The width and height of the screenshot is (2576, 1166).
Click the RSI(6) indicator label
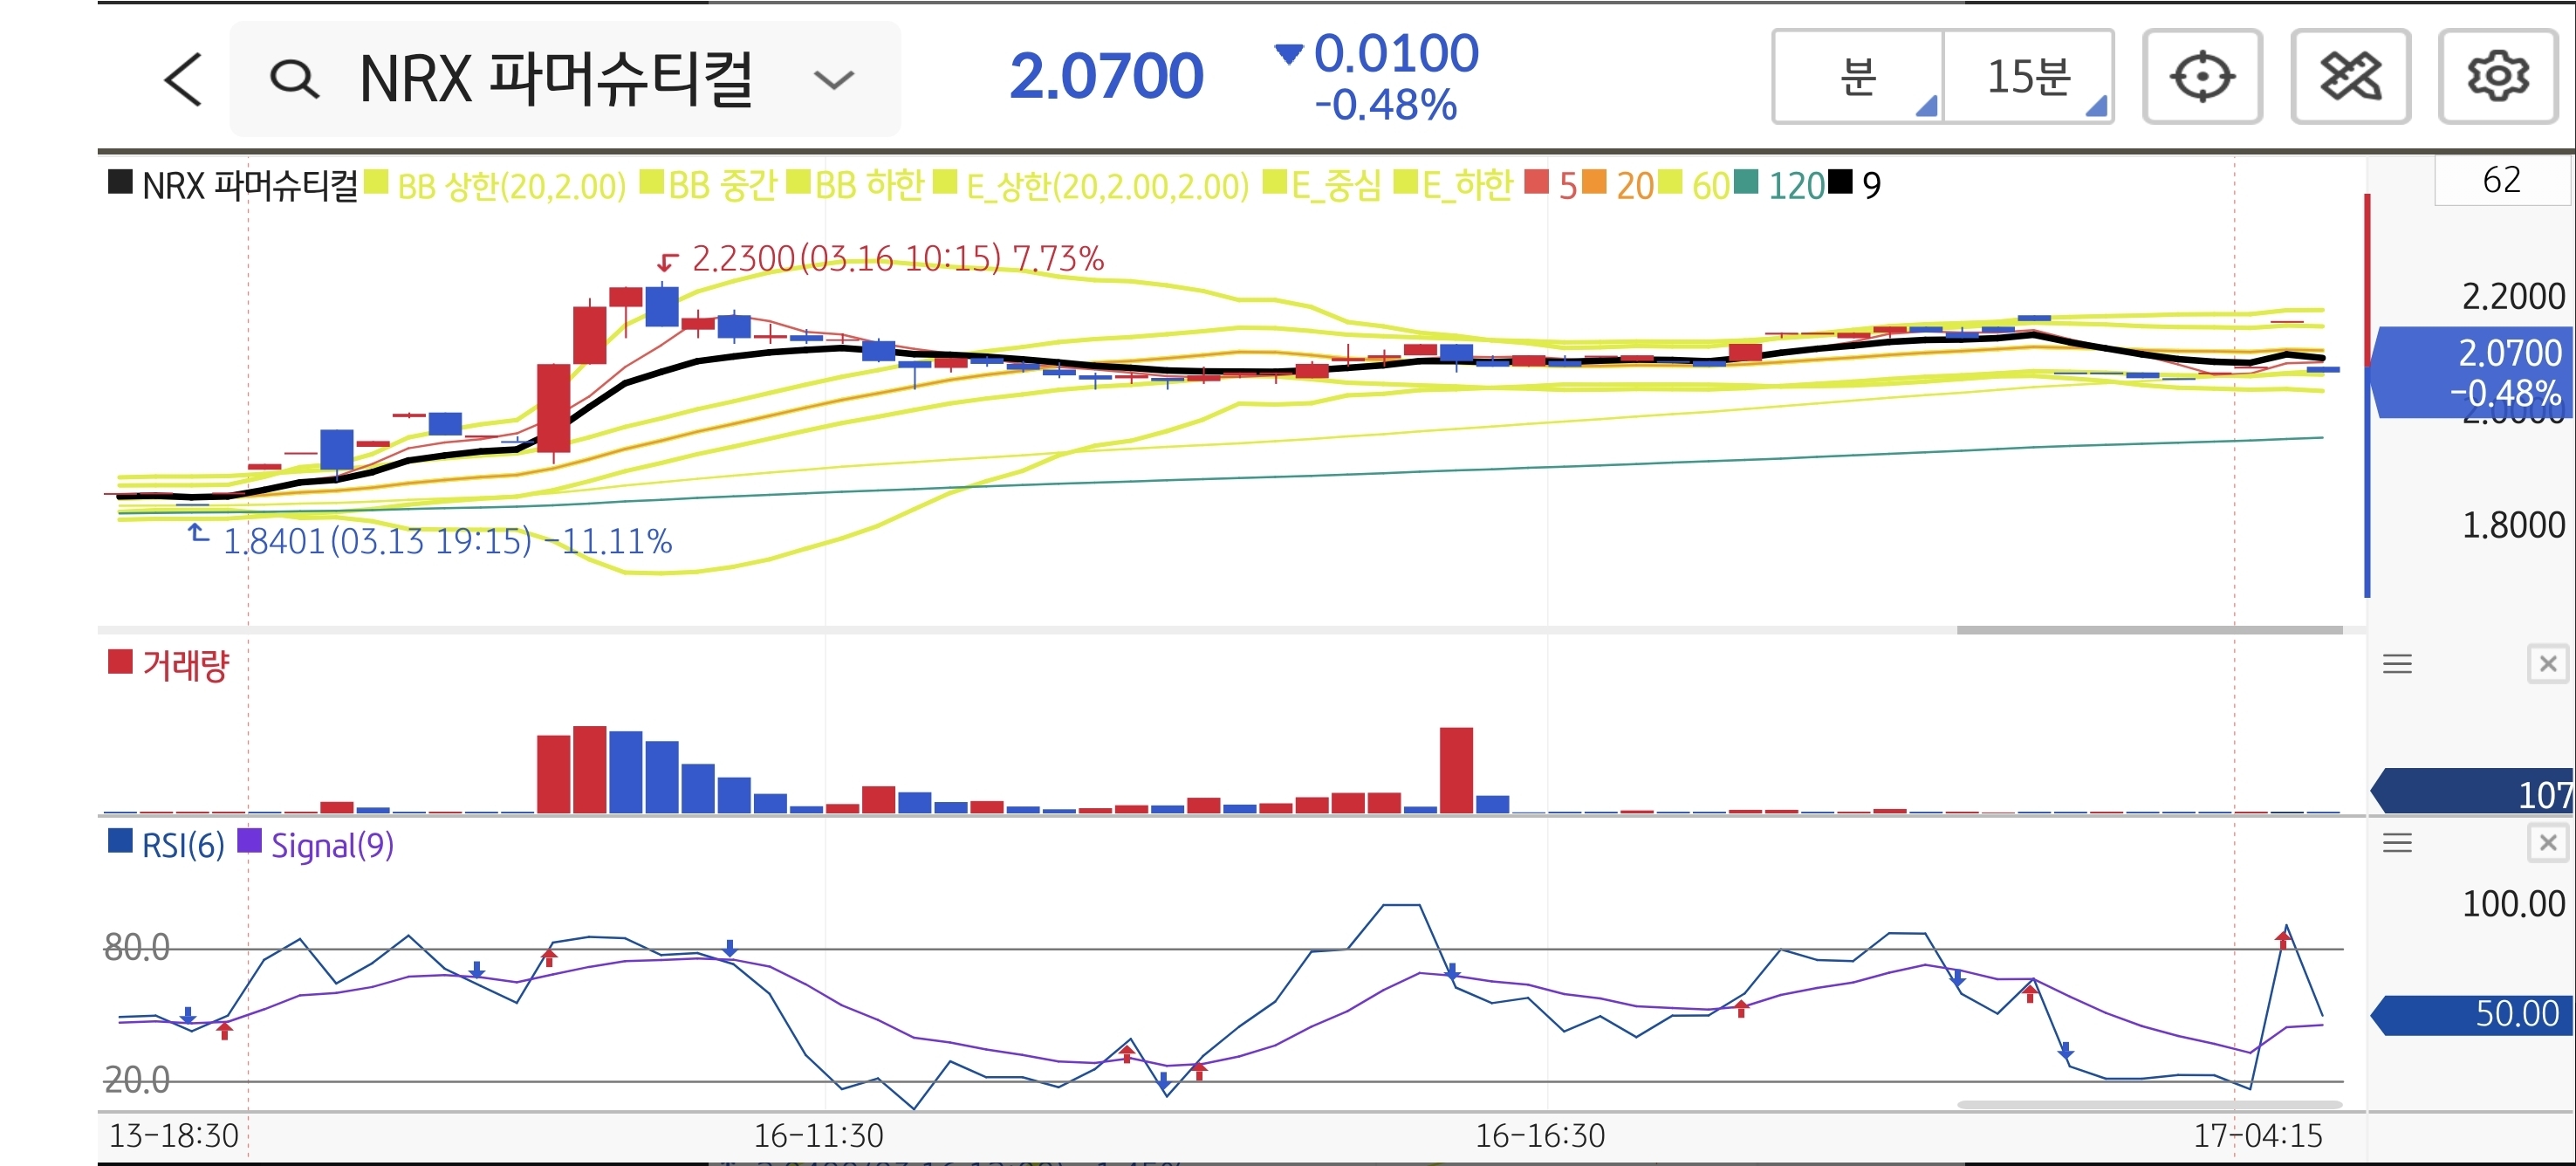pyautogui.click(x=182, y=846)
